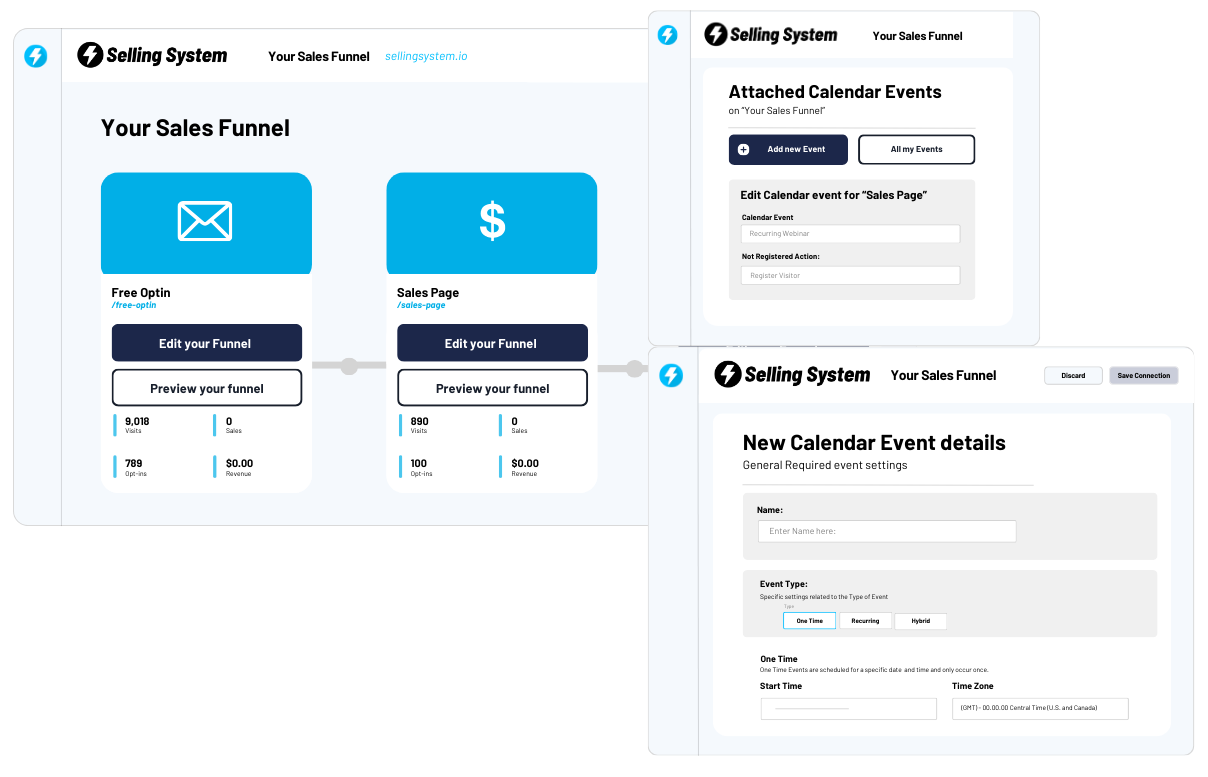This screenshot has height=777, width=1208.
Task: Click the envelope icon on Free Optin card
Action: 205,222
